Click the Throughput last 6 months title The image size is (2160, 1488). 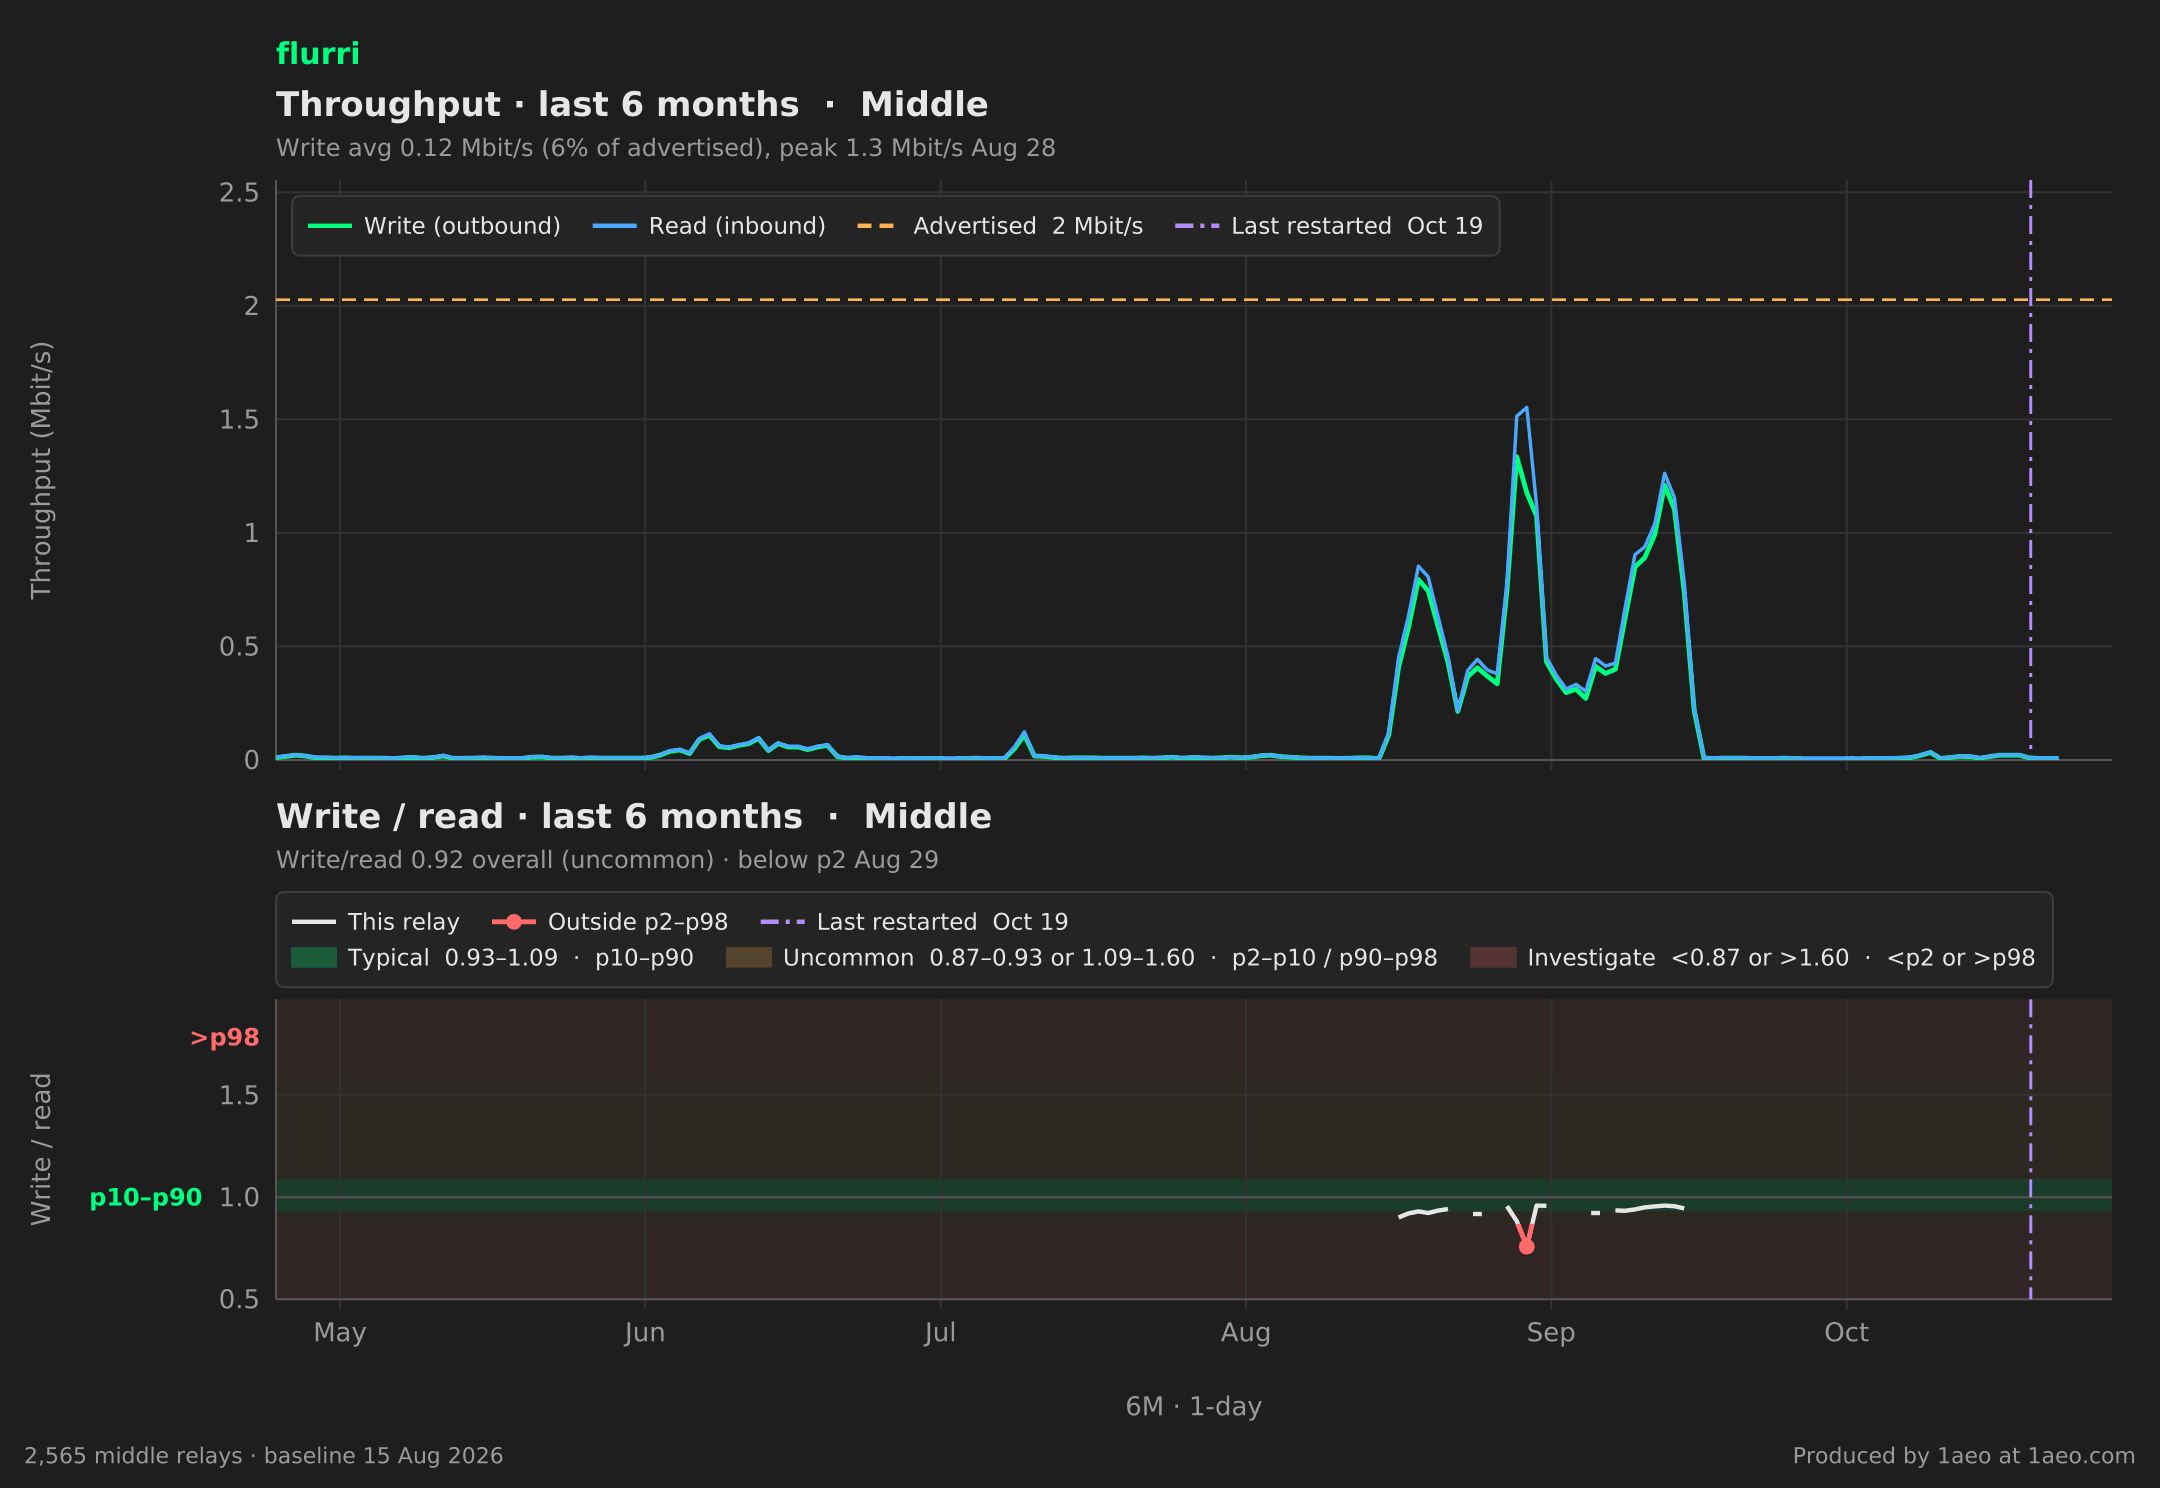pyautogui.click(x=632, y=105)
